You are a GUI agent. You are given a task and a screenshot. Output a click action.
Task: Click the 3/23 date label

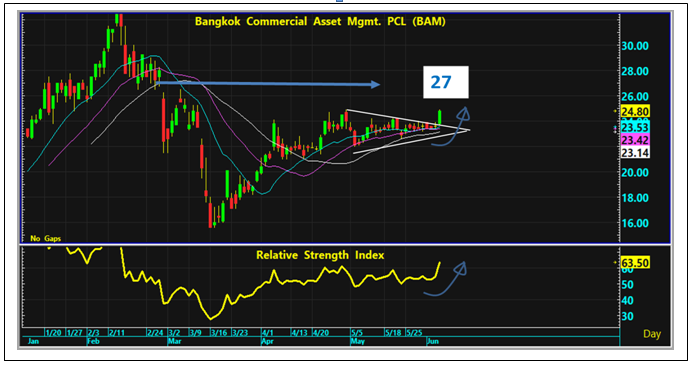pyautogui.click(x=240, y=332)
